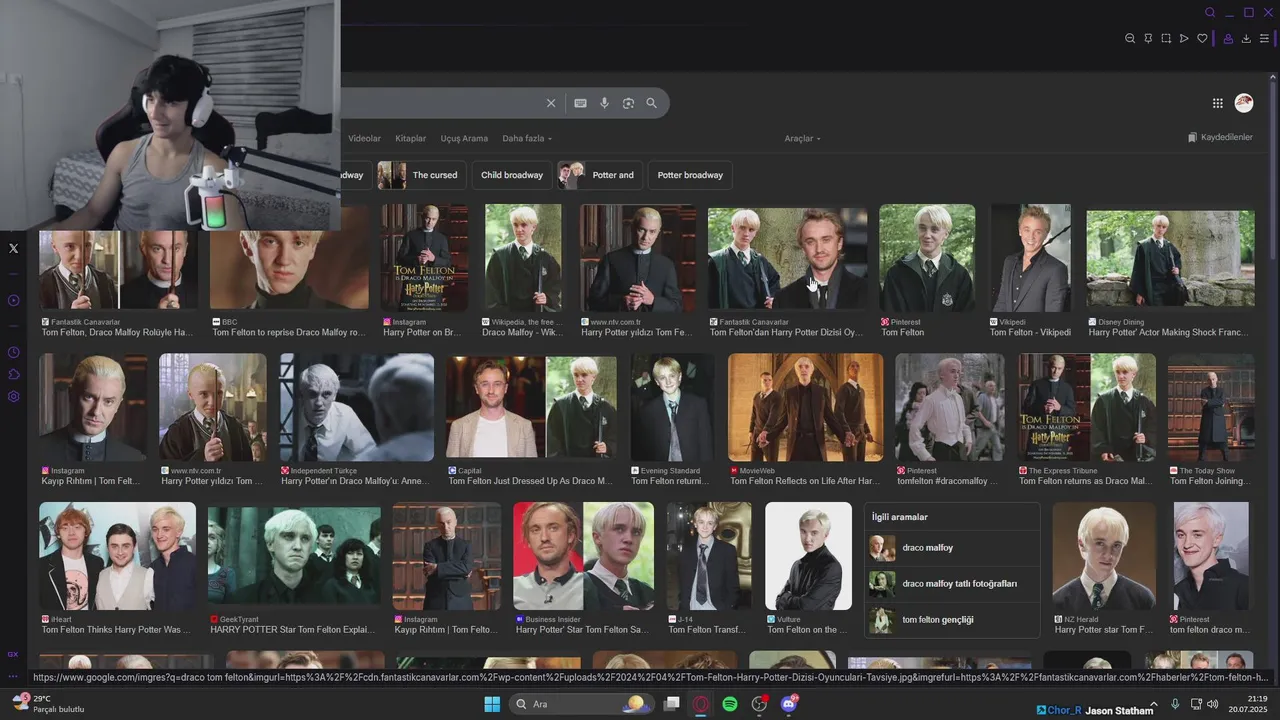Open Discord from the taskbar

pyautogui.click(x=788, y=704)
